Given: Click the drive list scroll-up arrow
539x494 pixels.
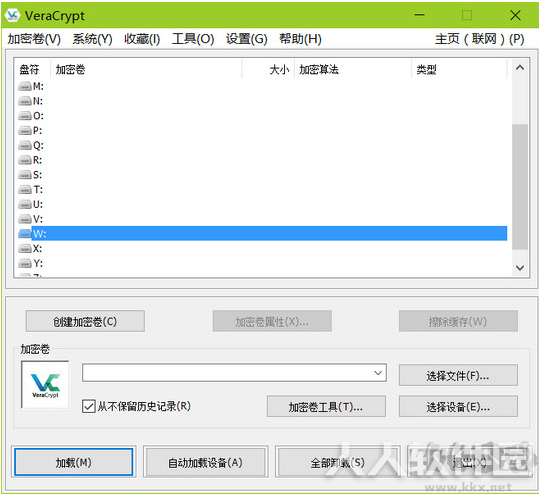Looking at the screenshot, I should pos(520,68).
